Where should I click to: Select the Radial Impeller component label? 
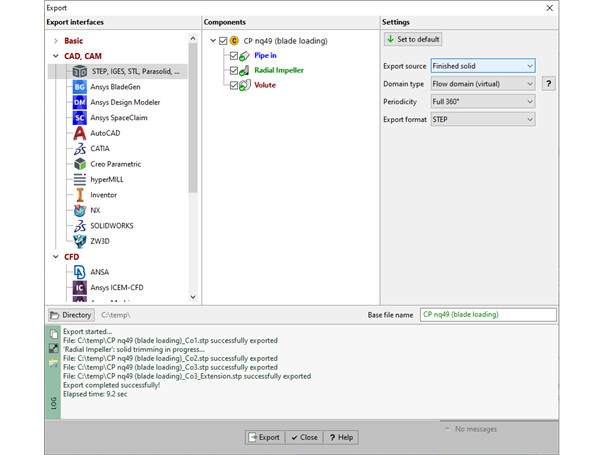point(279,70)
